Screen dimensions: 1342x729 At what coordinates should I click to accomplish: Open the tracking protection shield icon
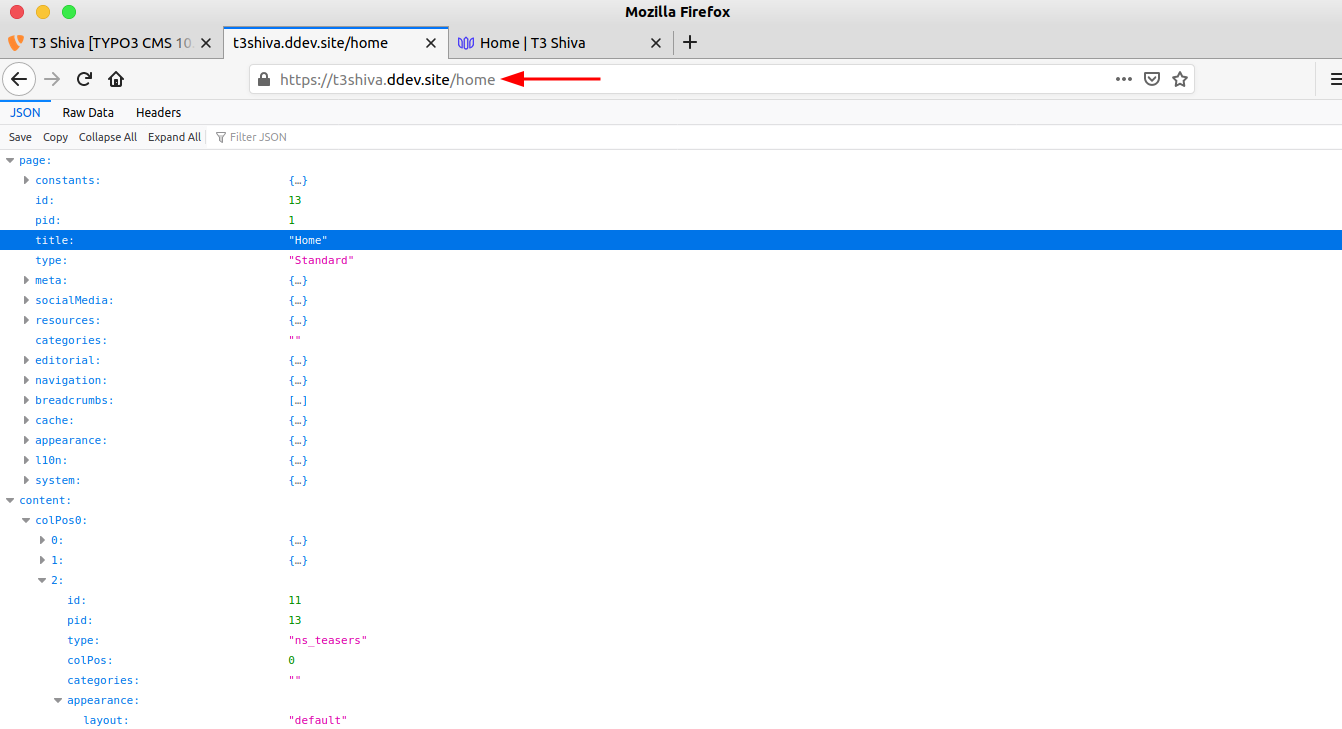coord(1152,79)
